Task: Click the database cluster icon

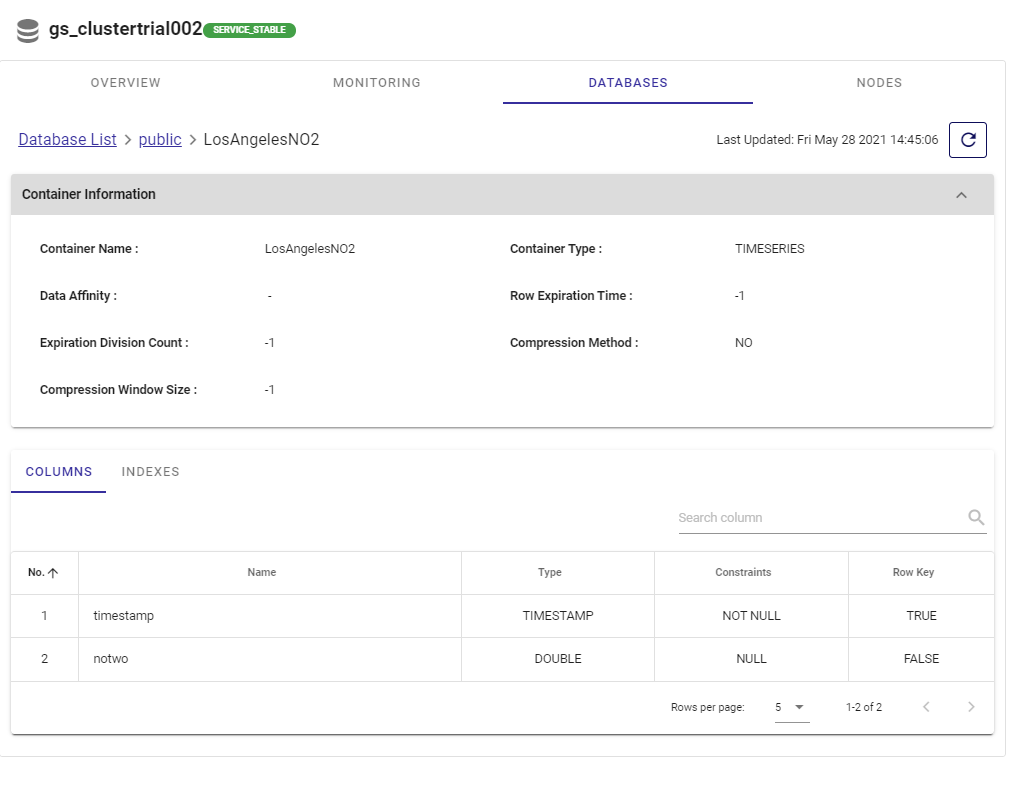Action: click(28, 31)
